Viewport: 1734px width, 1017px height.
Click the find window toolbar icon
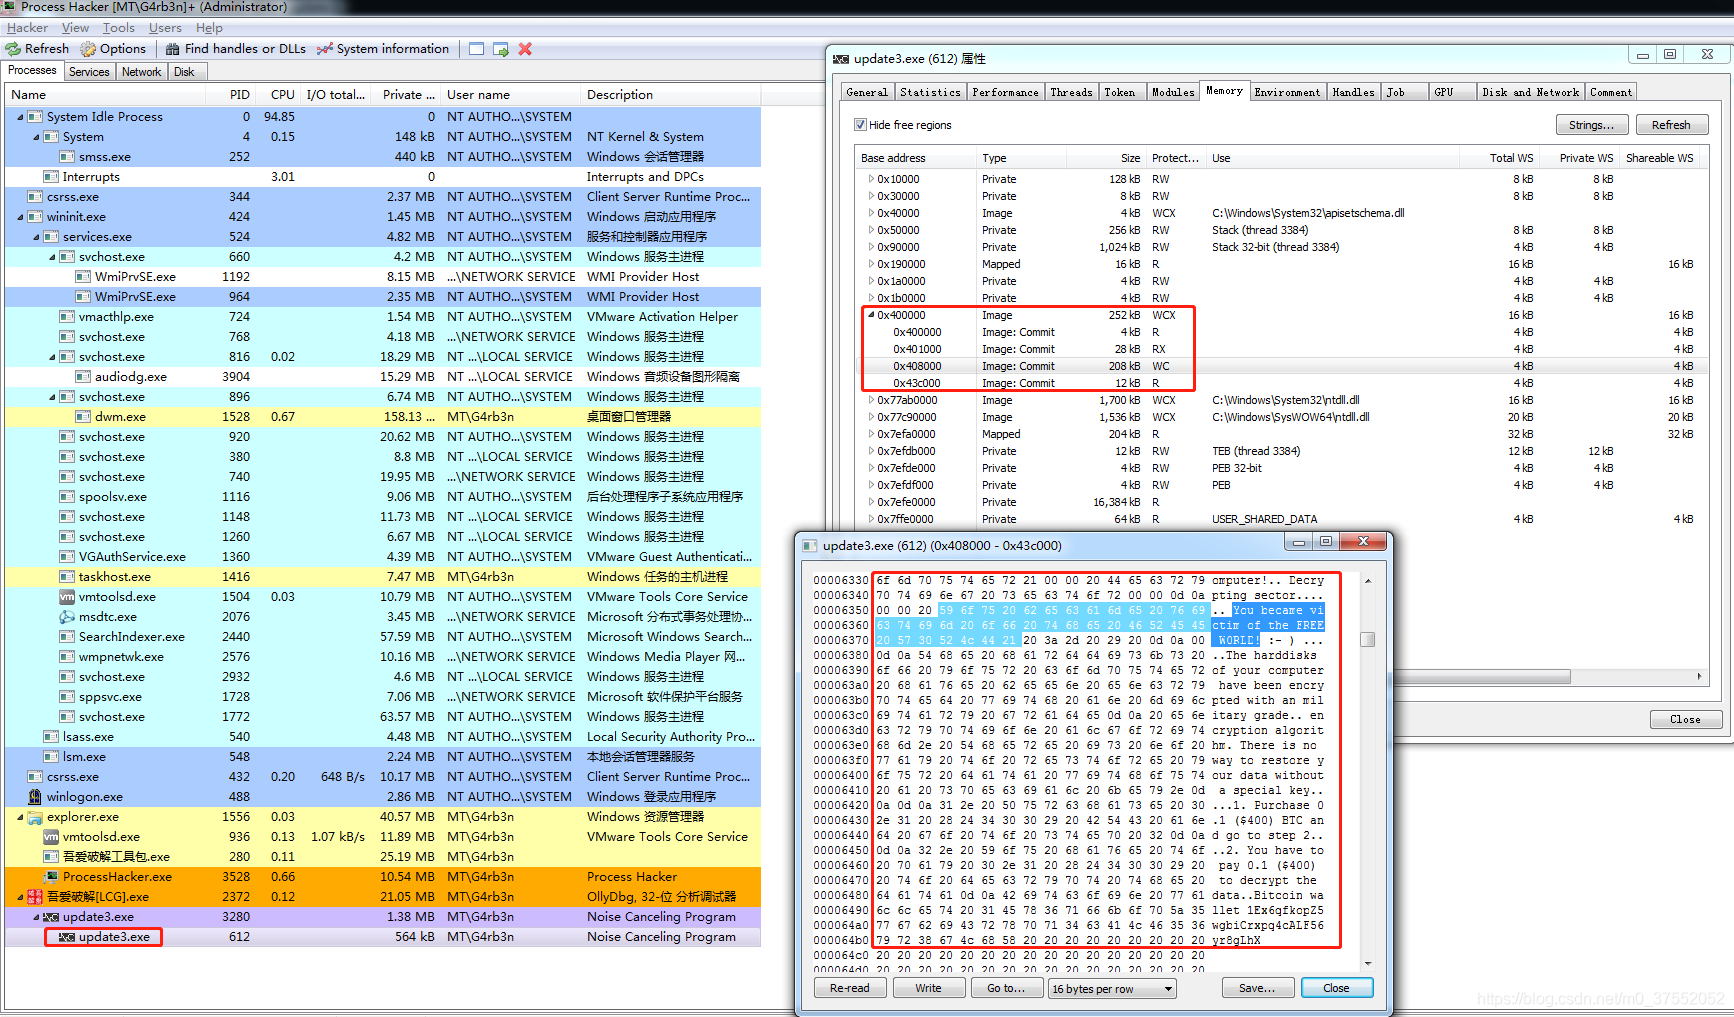476,49
